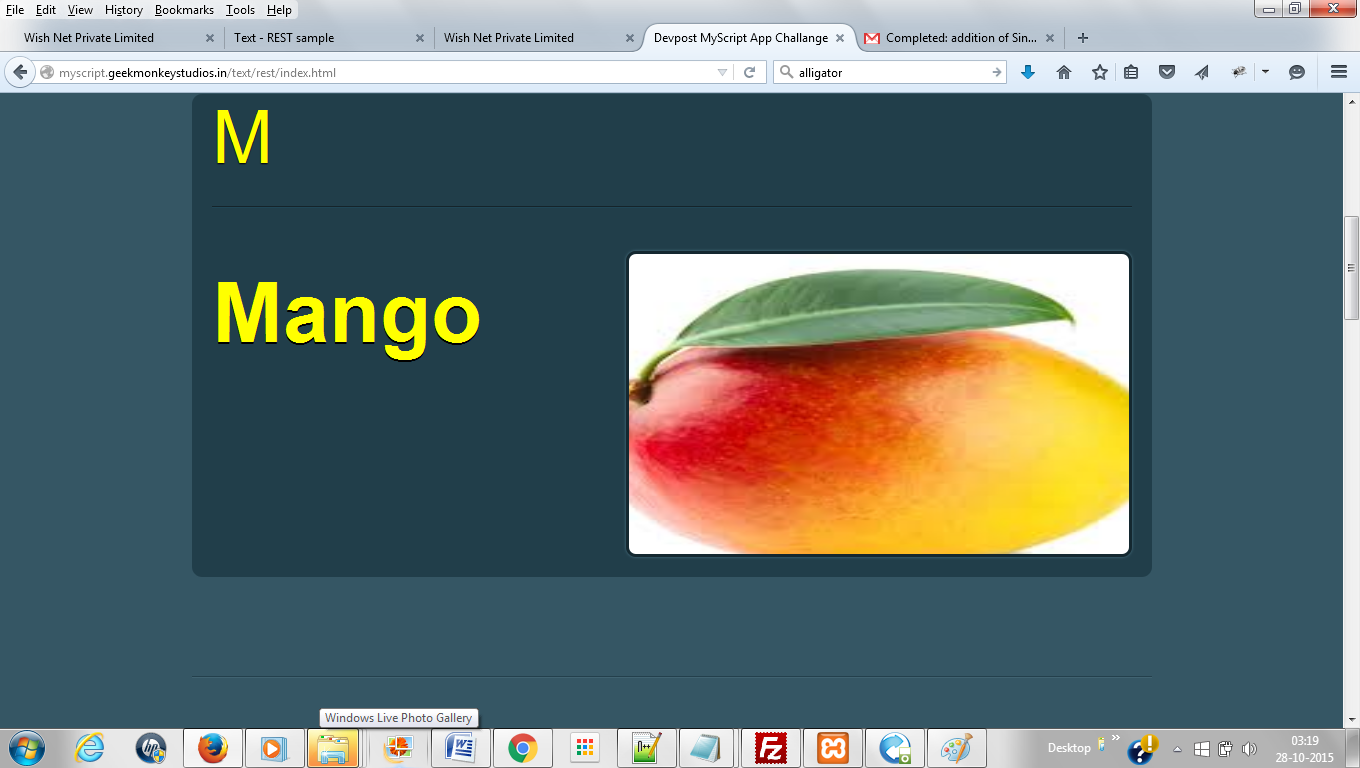Switch to Firefox in the taskbar
The image size is (1360, 768).
point(212,748)
